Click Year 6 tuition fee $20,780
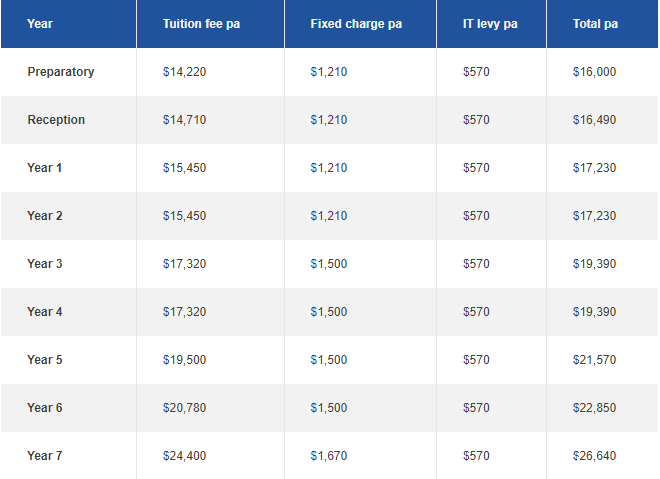This screenshot has height=479, width=660. 184,408
